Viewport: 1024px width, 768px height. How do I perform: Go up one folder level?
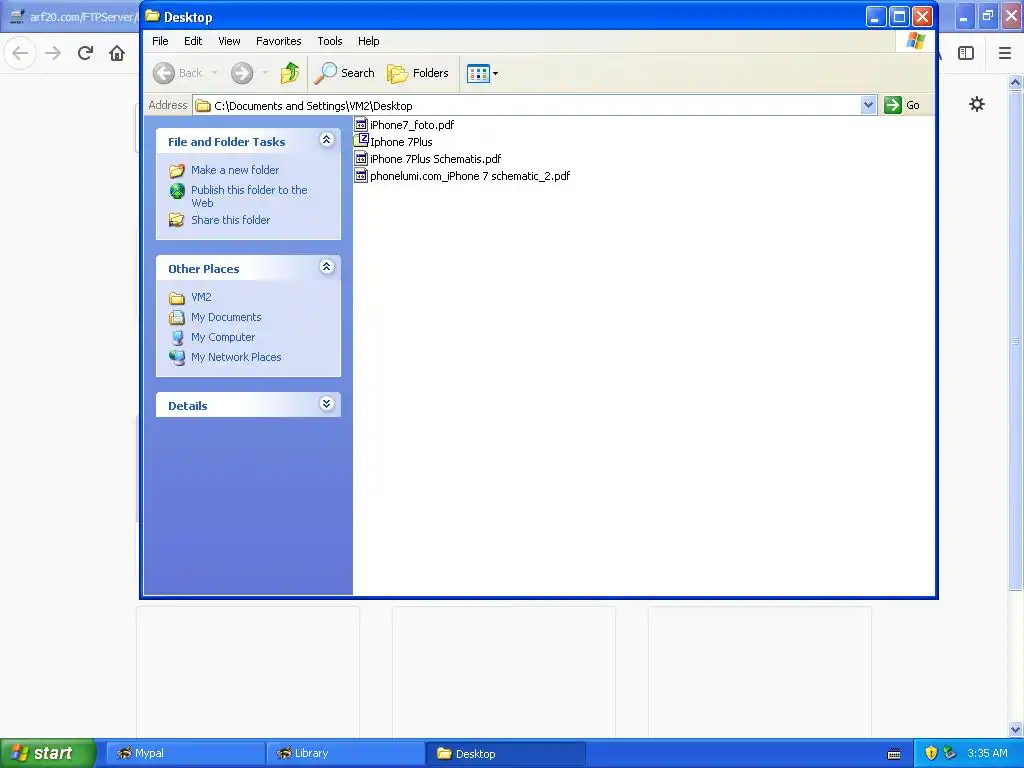pos(289,73)
